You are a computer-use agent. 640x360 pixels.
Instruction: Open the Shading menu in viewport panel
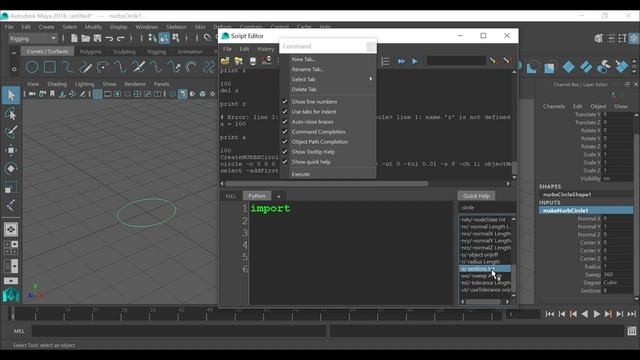(x=57, y=84)
